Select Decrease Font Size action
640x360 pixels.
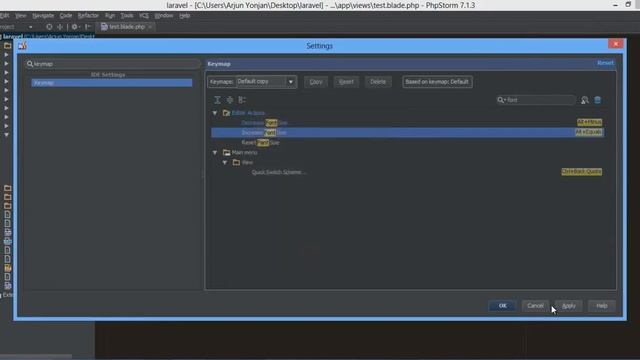click(264, 122)
